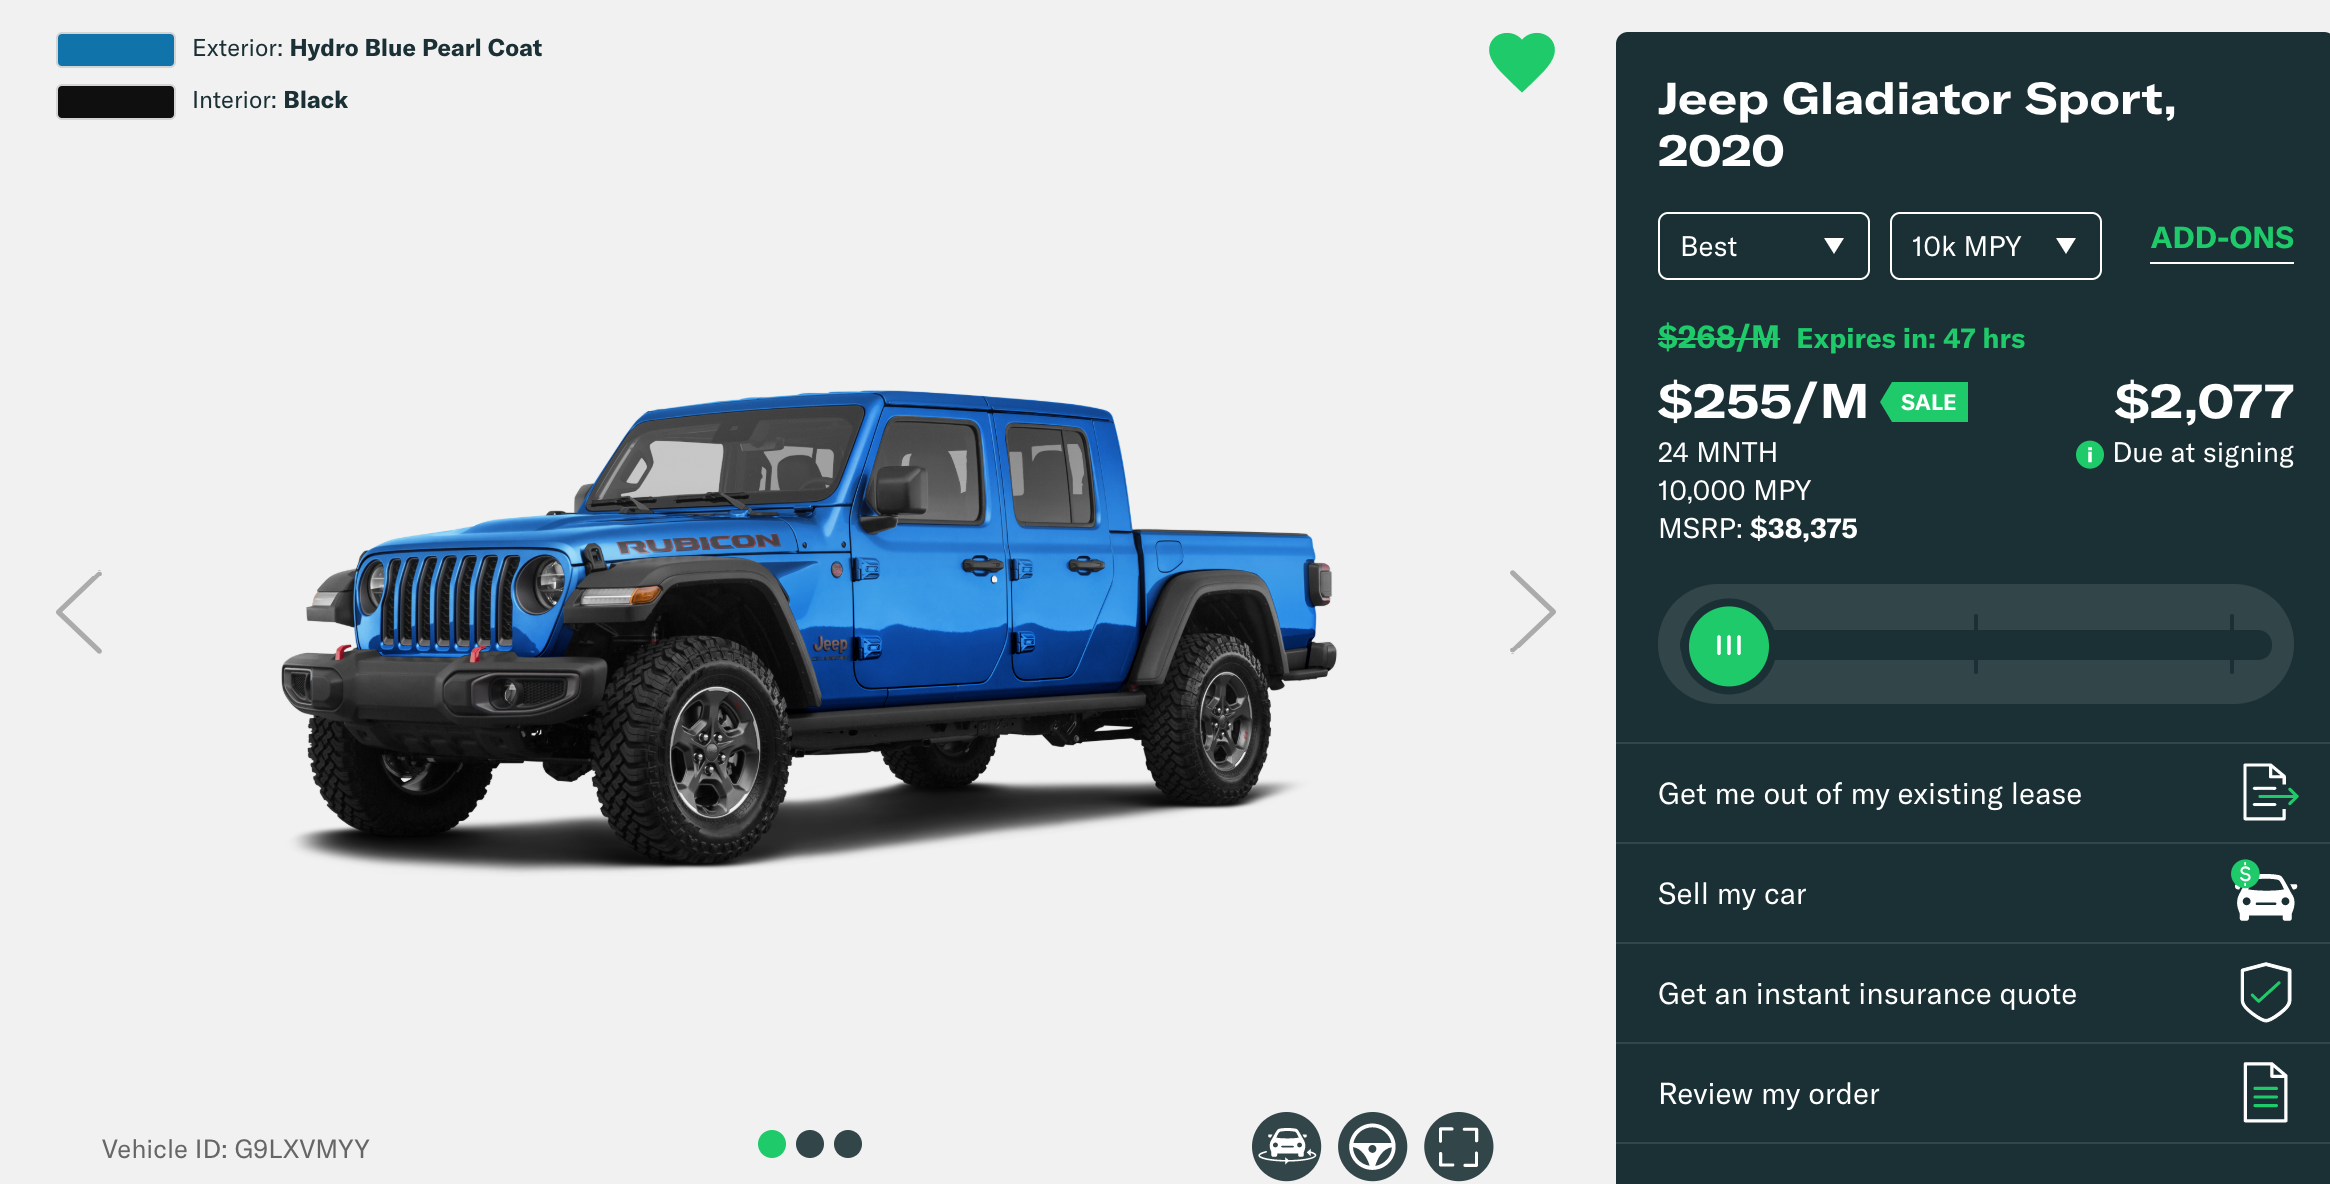Click the Sell my car icon
The image size is (2330, 1184).
pos(2265,891)
